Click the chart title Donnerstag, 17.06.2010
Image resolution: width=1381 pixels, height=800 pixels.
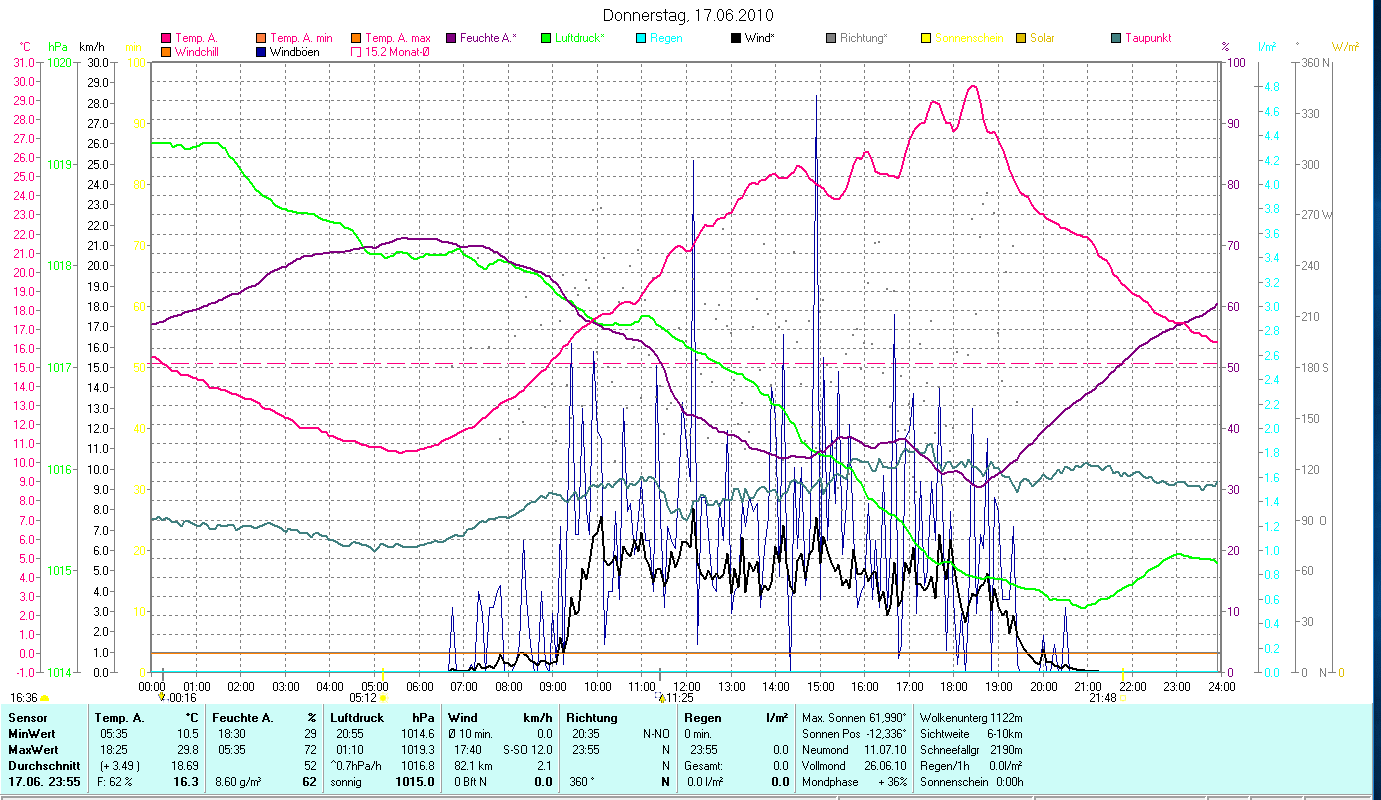tap(689, 15)
